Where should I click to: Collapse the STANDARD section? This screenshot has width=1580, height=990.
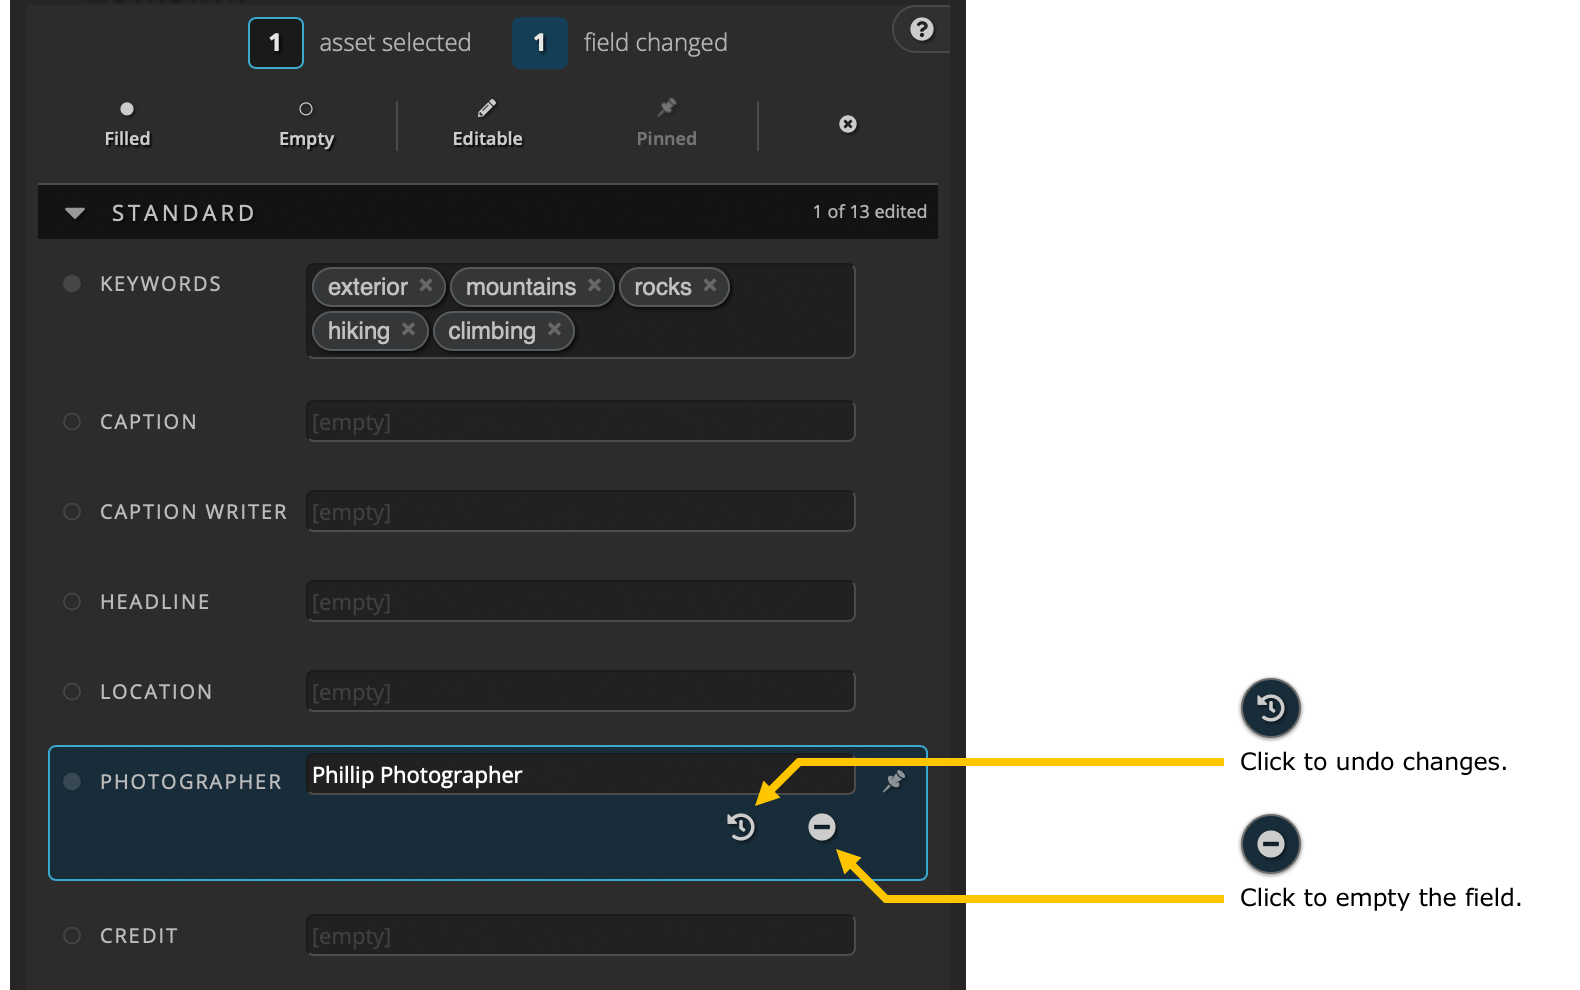click(75, 213)
